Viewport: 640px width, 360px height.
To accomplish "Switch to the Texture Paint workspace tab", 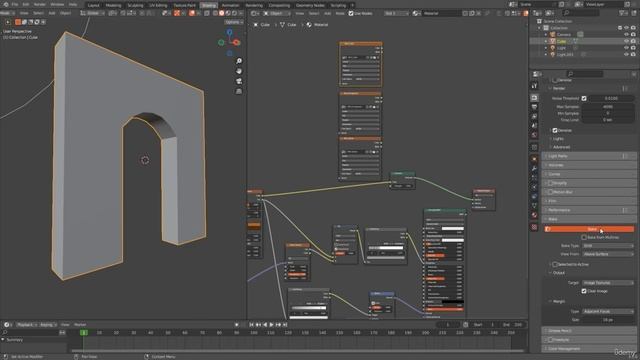I will [x=184, y=5].
